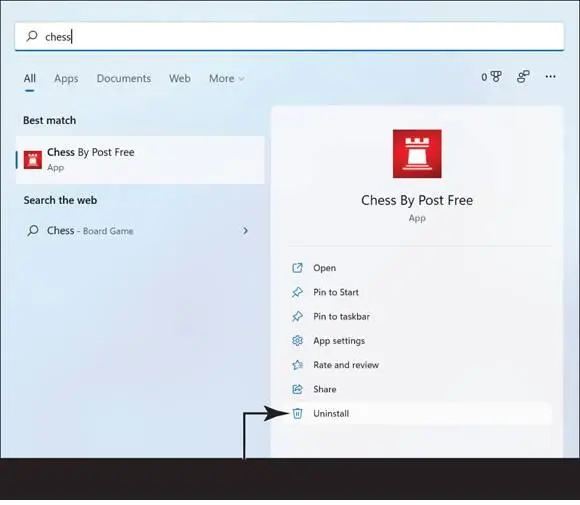The height and width of the screenshot is (505, 580).
Task: Open the three-dot options menu
Action: (550, 77)
